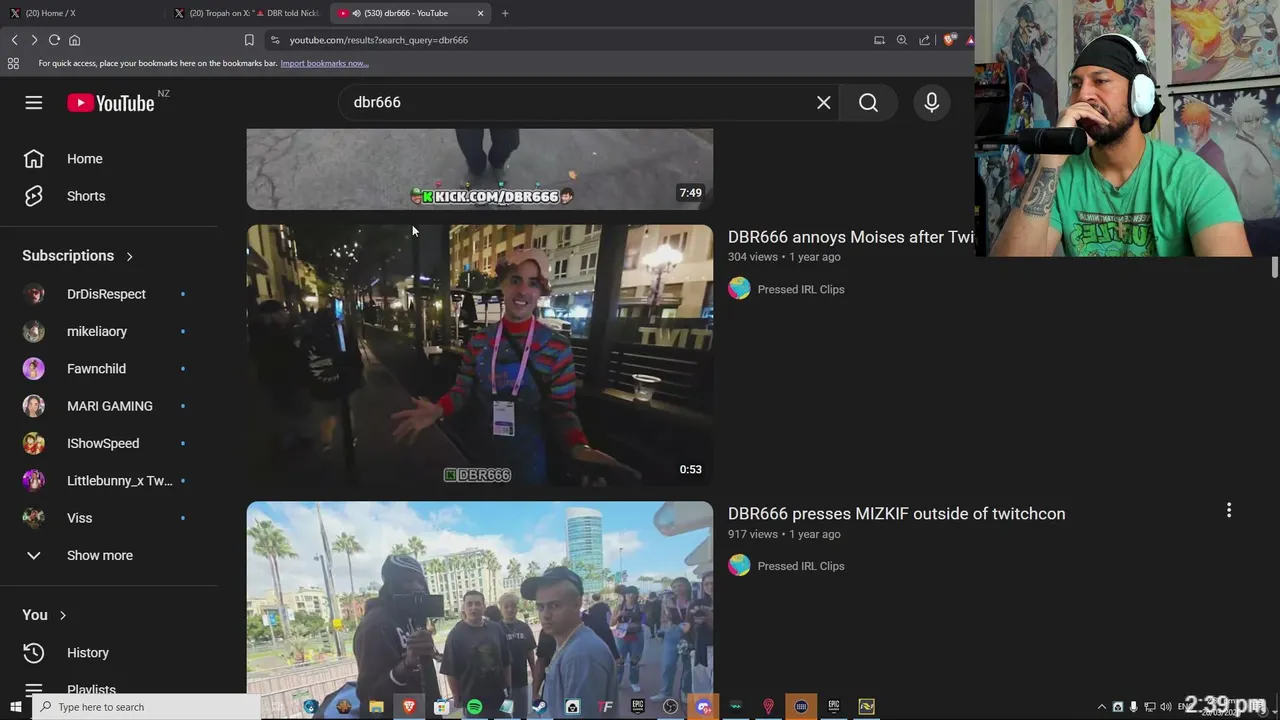The image size is (1280, 720).
Task: Open the apps grid in bookmarks bar
Action: pyautogui.click(x=13, y=63)
